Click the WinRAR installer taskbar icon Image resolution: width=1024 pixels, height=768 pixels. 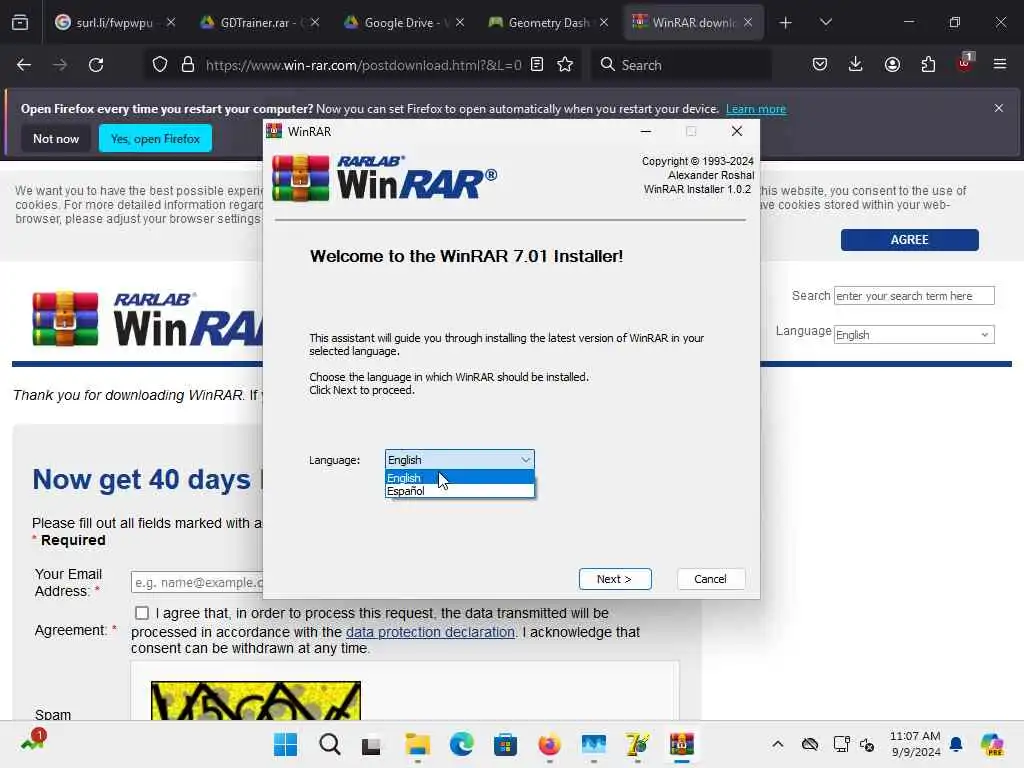tap(681, 744)
